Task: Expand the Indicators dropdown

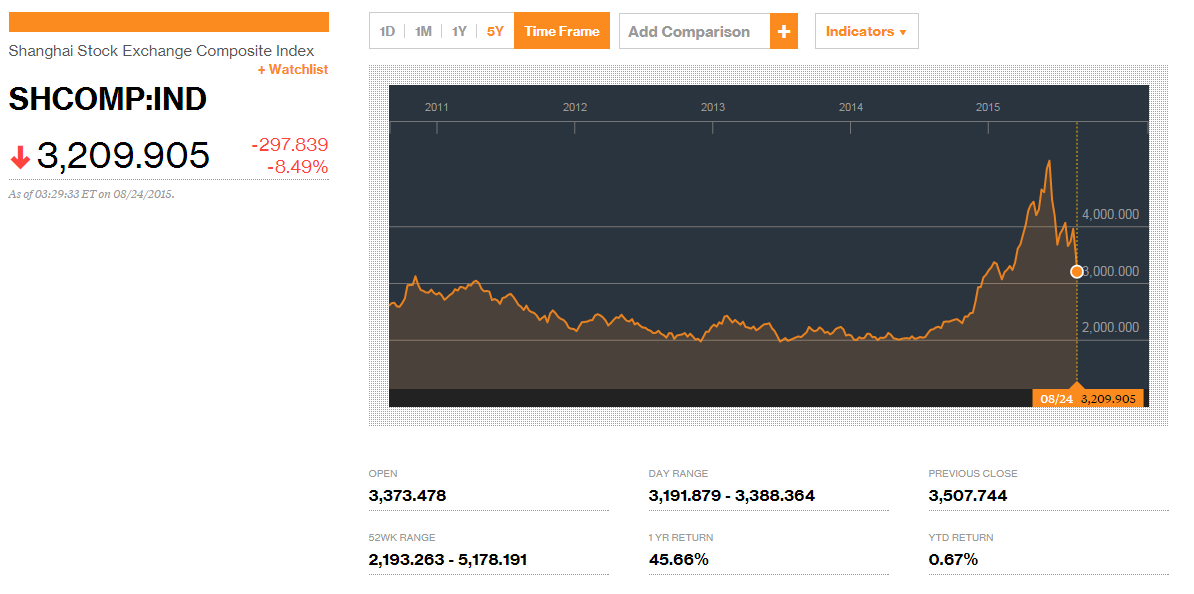Action: click(867, 31)
